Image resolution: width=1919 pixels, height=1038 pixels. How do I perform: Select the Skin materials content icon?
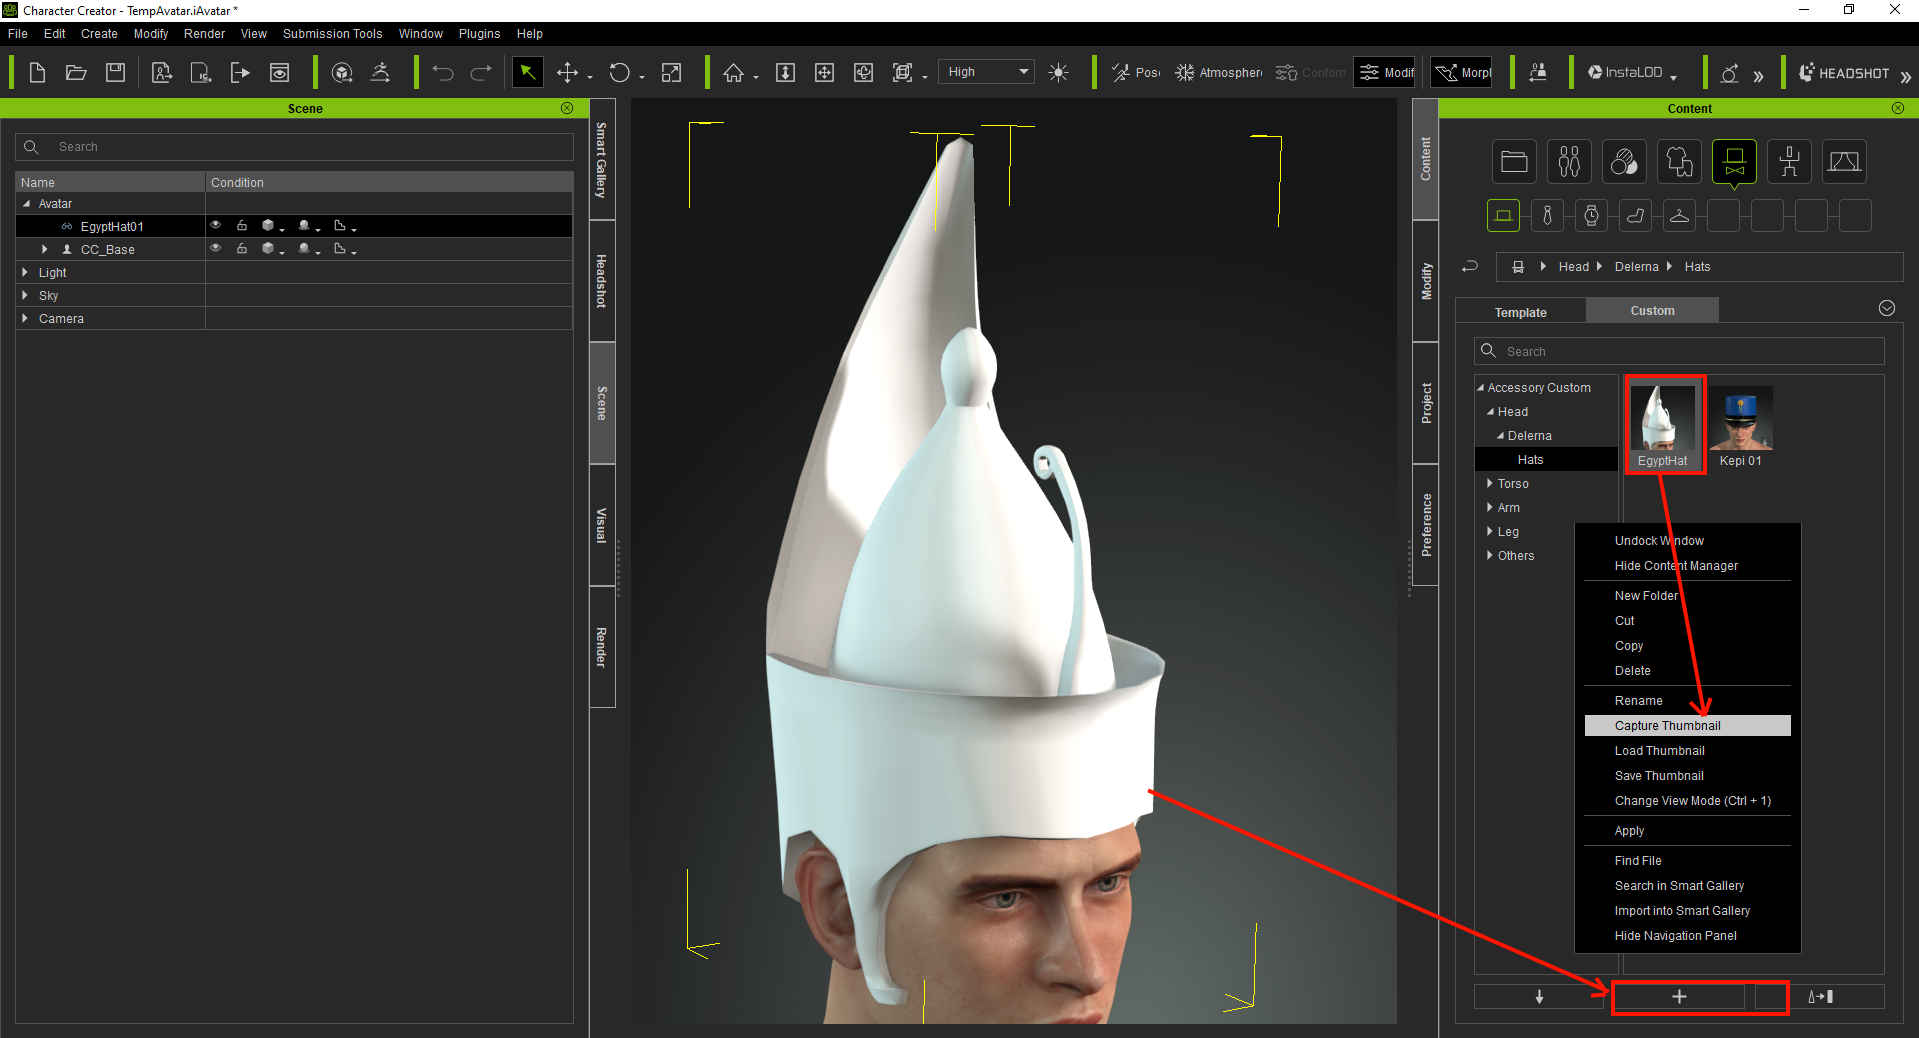1624,162
